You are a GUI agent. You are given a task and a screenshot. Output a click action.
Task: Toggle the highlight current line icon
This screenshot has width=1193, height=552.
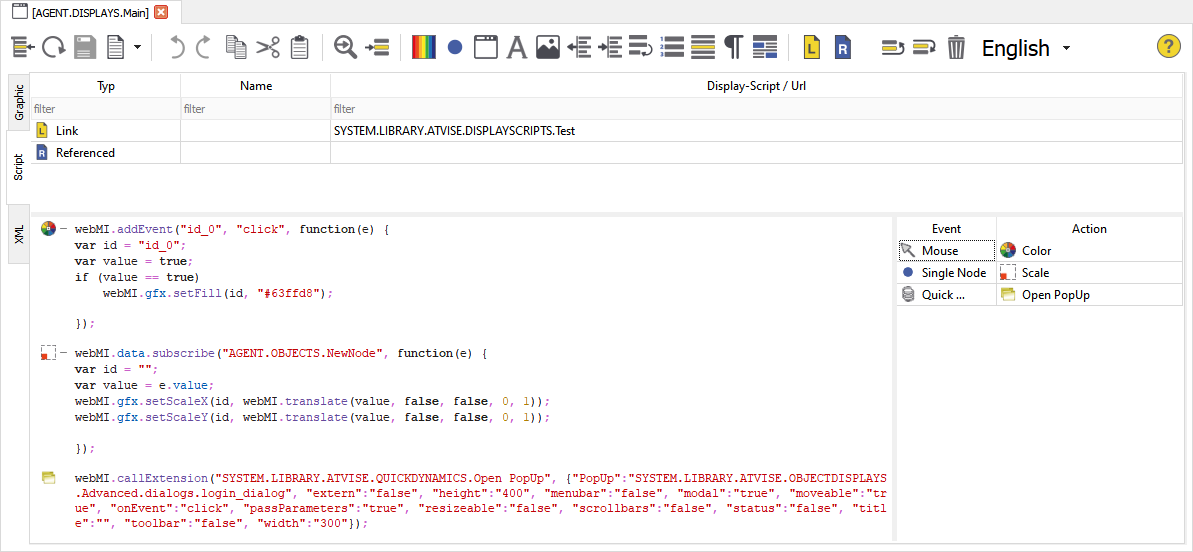coord(703,48)
